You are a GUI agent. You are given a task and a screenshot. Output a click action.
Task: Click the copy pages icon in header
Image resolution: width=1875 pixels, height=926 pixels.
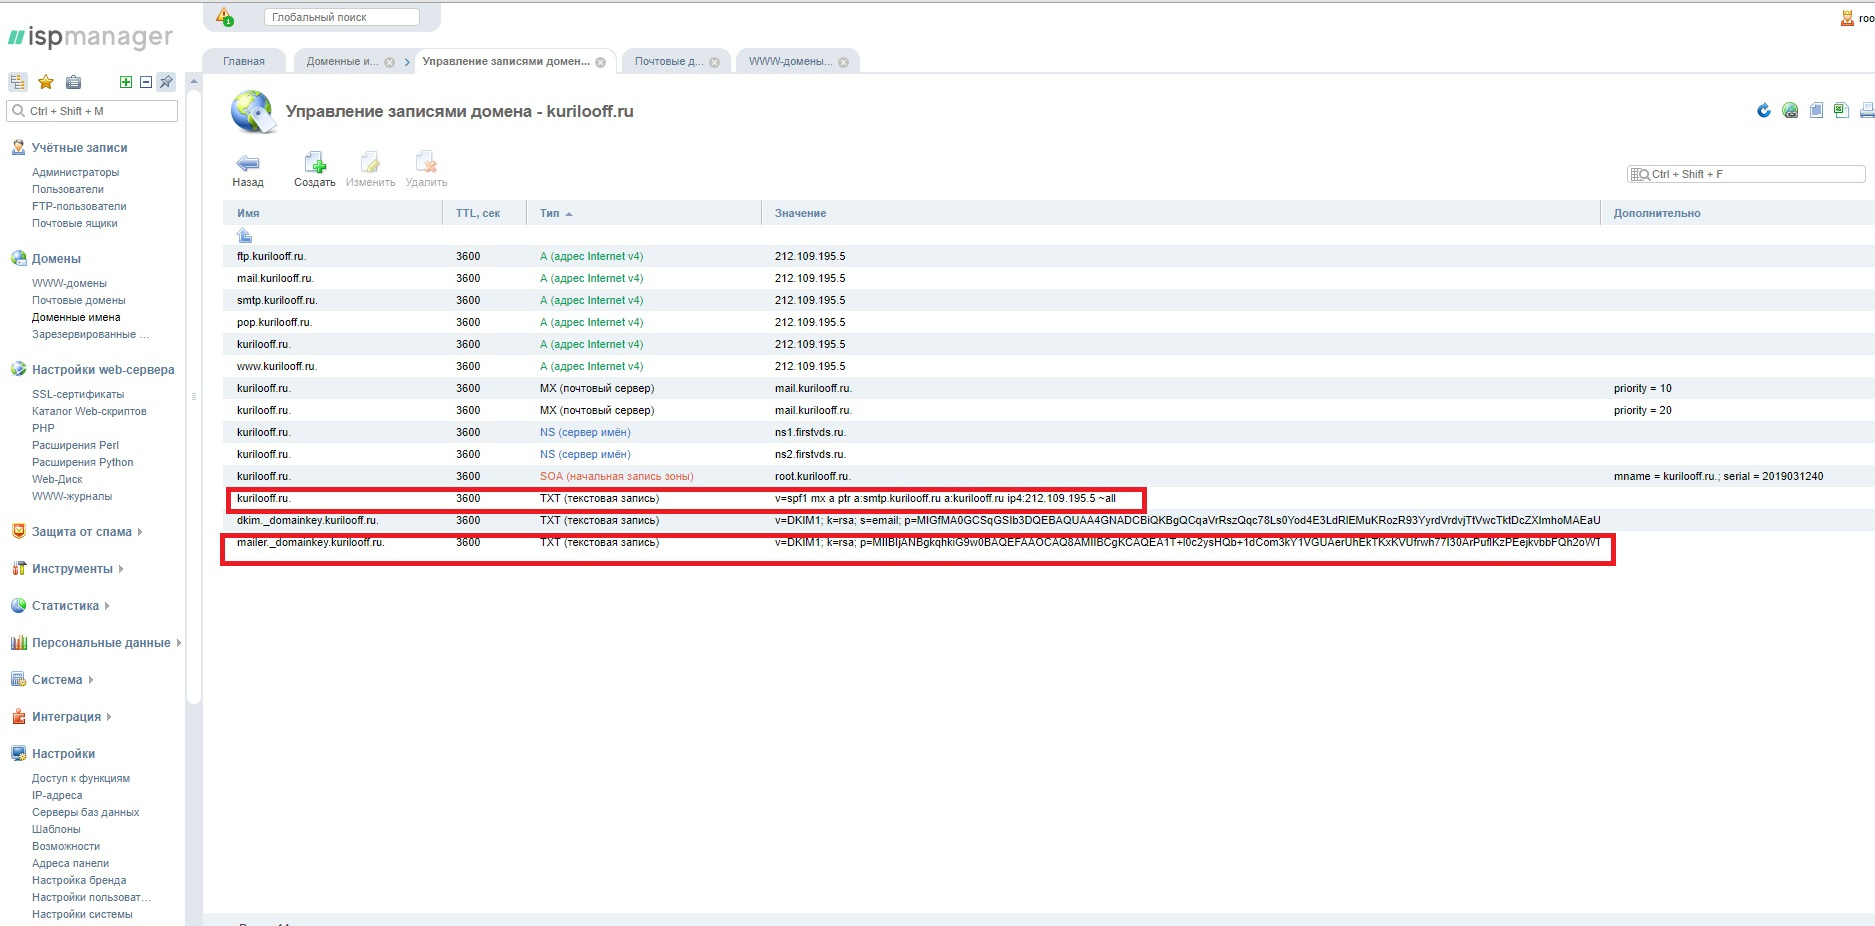pyautogui.click(x=1816, y=111)
